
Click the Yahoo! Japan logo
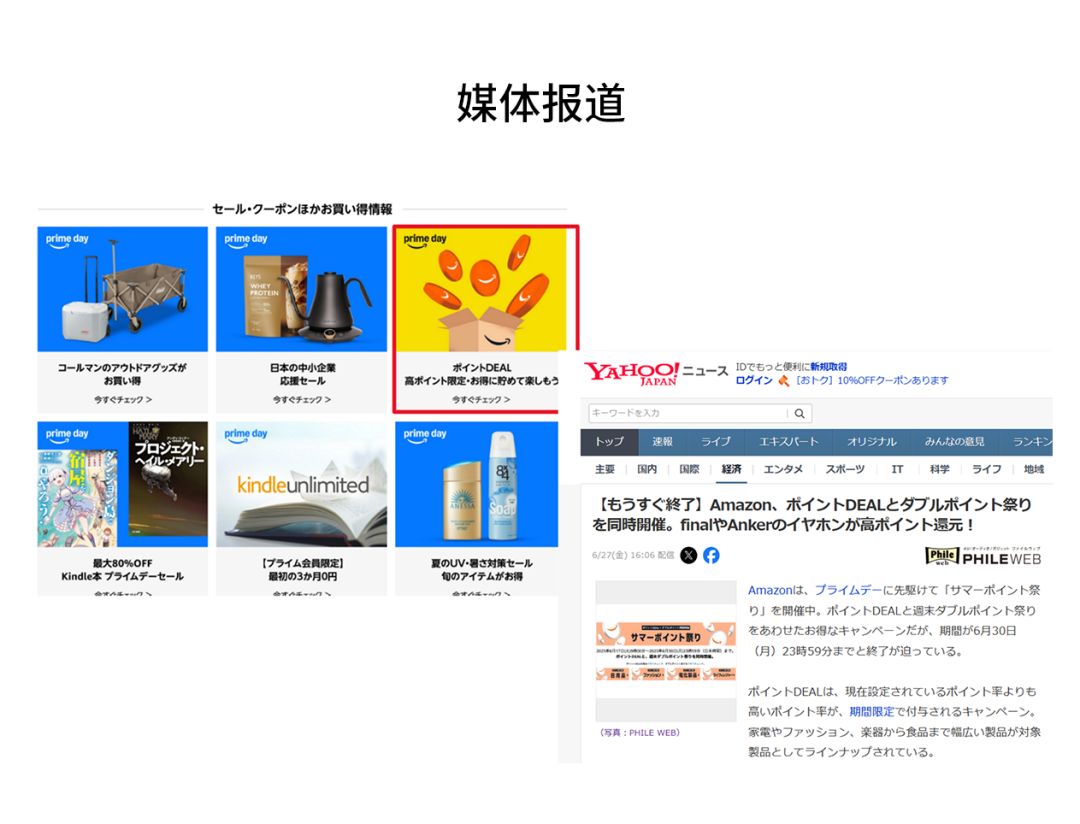pyautogui.click(x=631, y=374)
